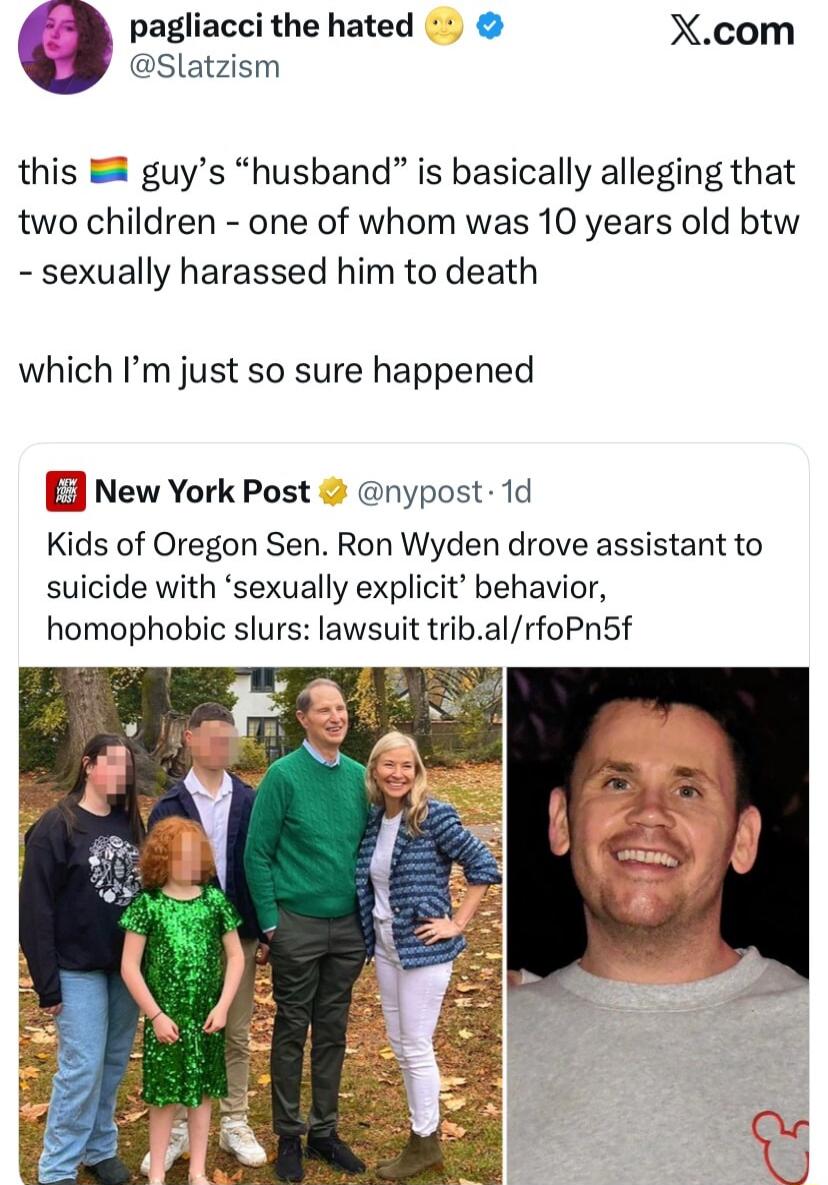Click the blue verified checkmark badge

[490, 27]
